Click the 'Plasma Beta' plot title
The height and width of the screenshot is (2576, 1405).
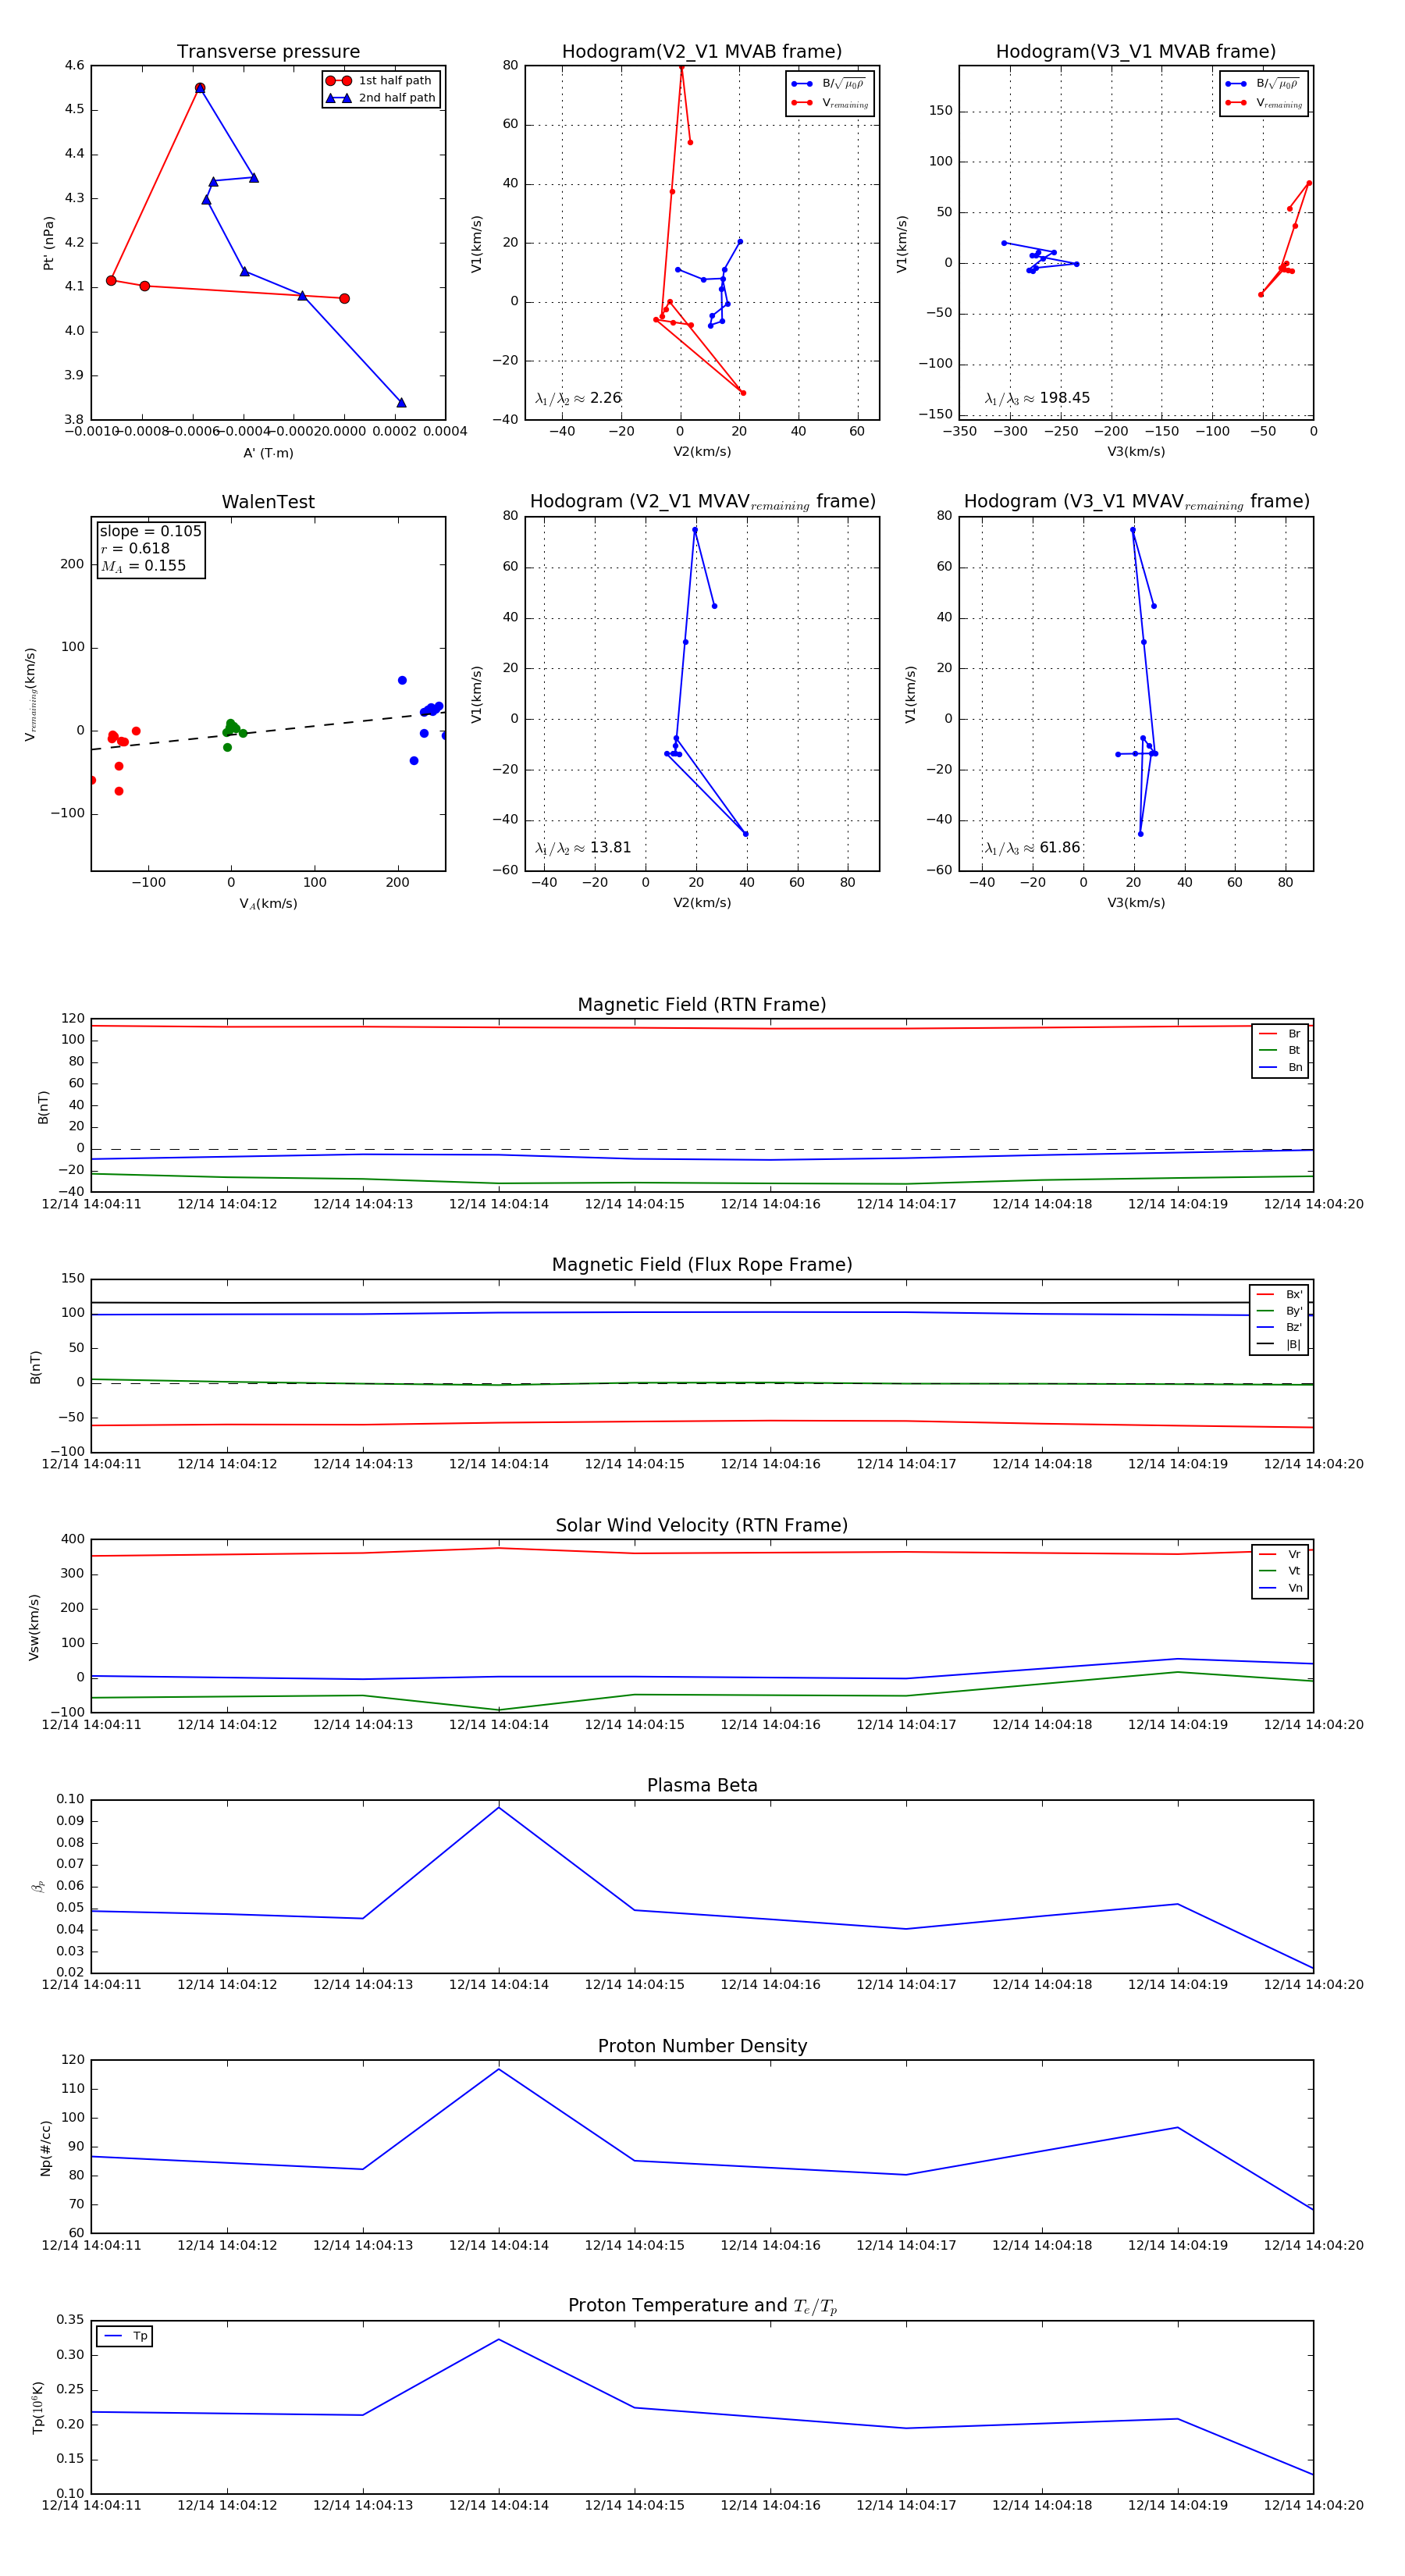702,1785
